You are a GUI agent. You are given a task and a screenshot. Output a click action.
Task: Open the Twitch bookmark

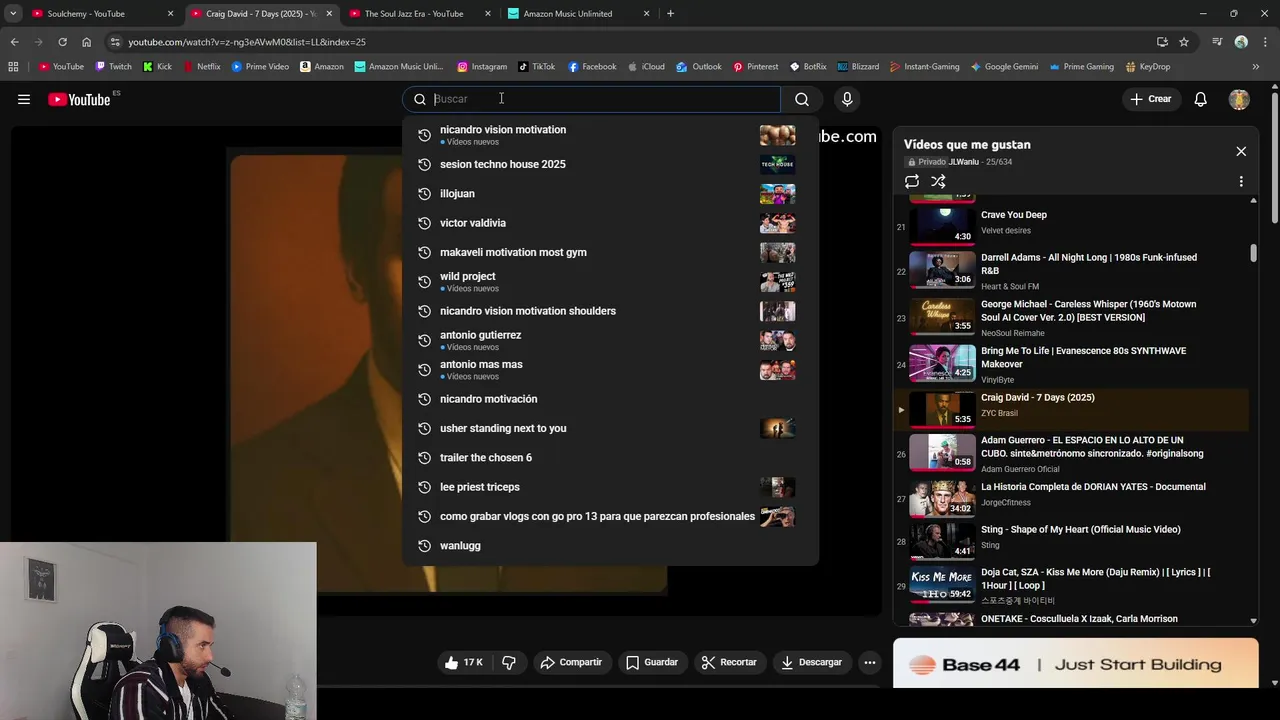113,67
